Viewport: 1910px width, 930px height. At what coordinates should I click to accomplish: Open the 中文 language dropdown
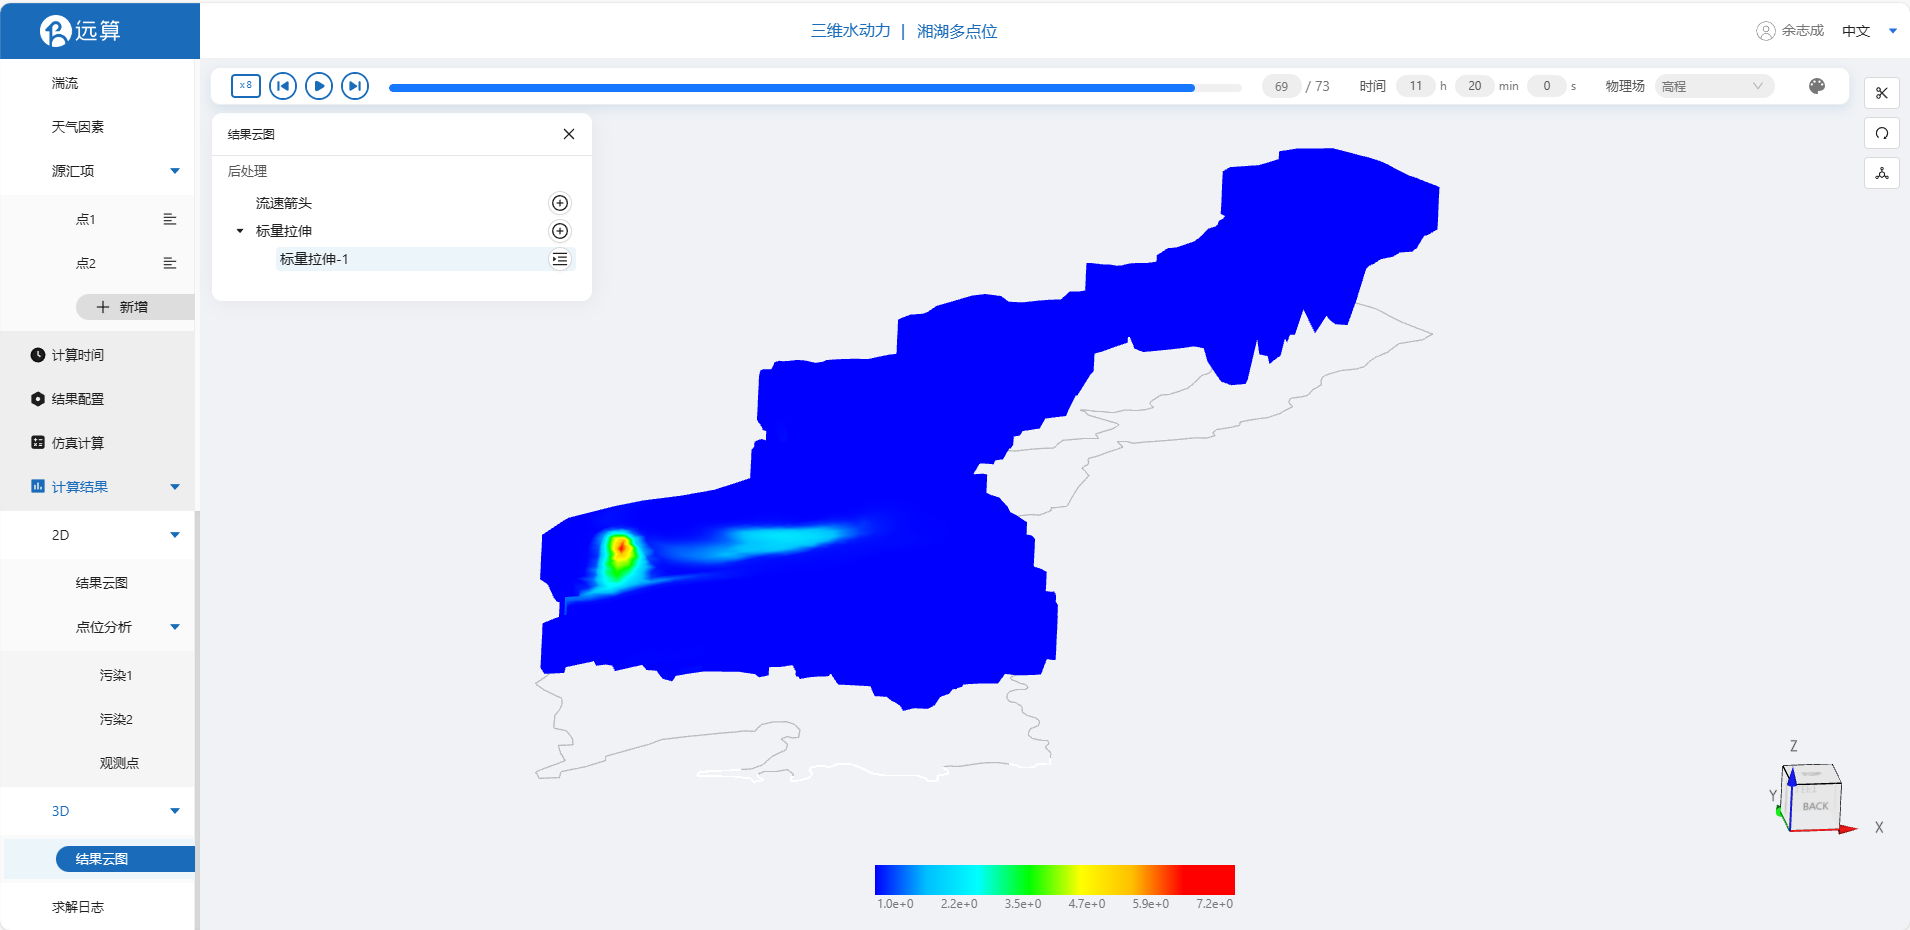1869,31
